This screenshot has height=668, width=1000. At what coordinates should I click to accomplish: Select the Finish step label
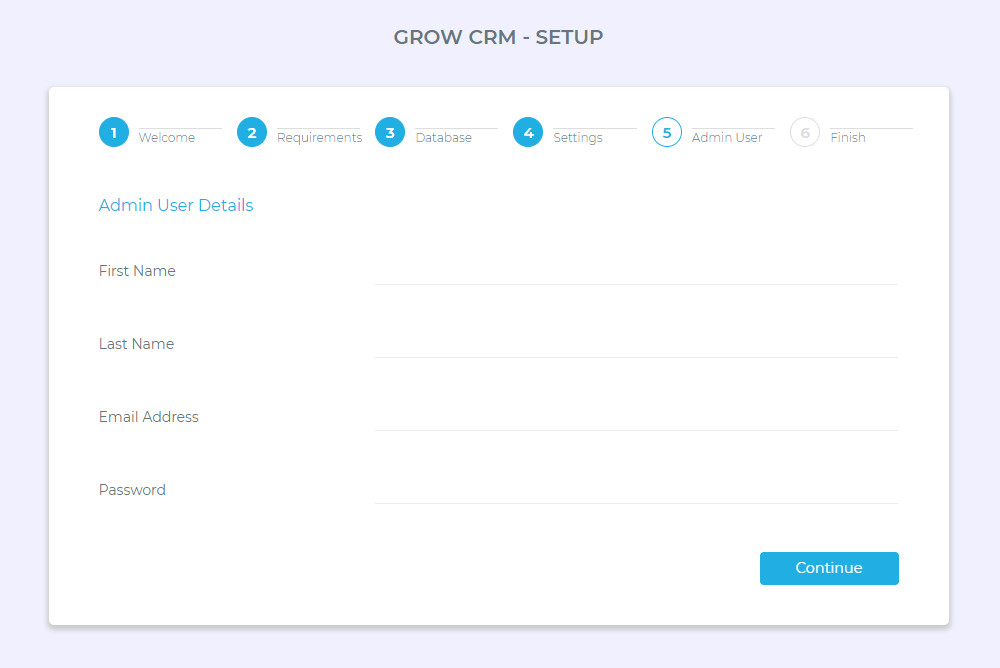(x=848, y=137)
